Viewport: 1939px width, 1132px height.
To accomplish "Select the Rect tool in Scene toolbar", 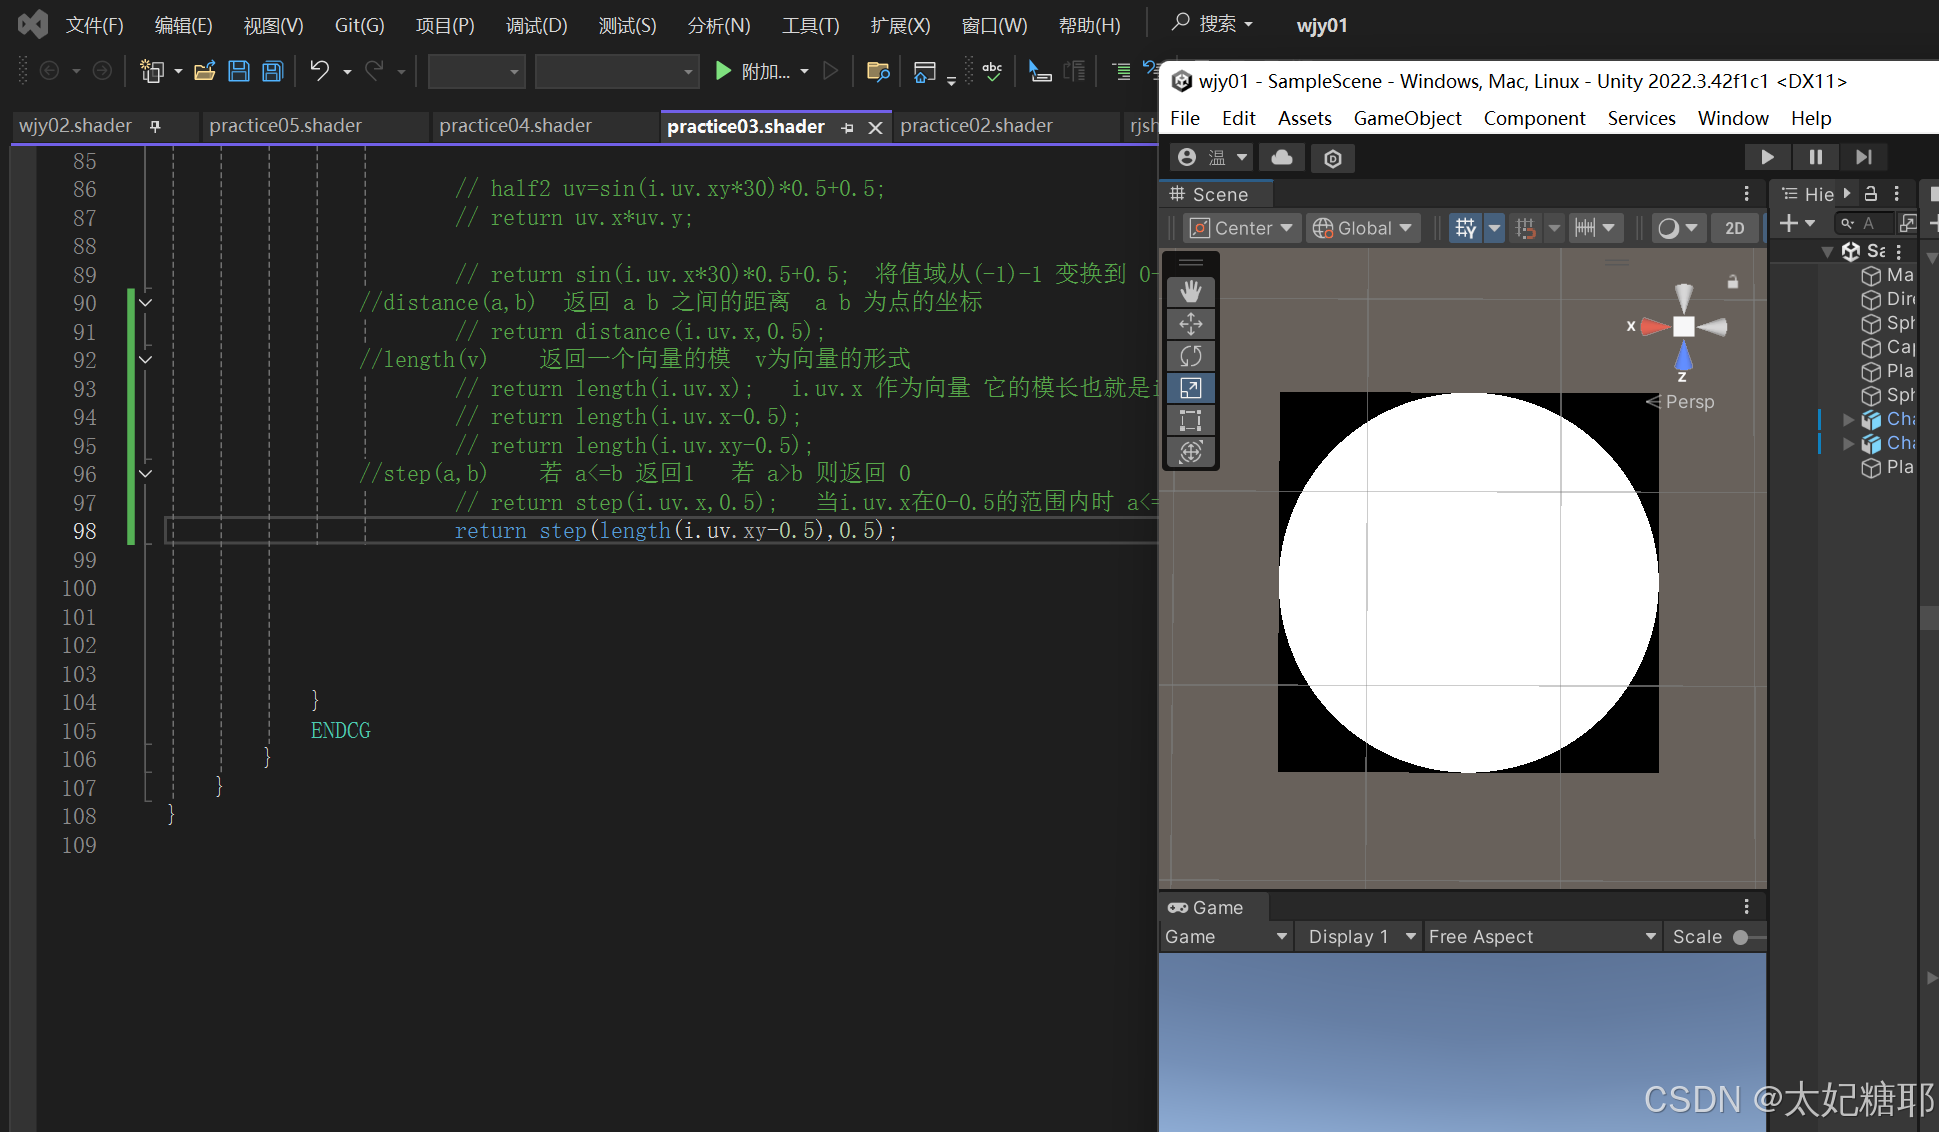I will click(1190, 420).
